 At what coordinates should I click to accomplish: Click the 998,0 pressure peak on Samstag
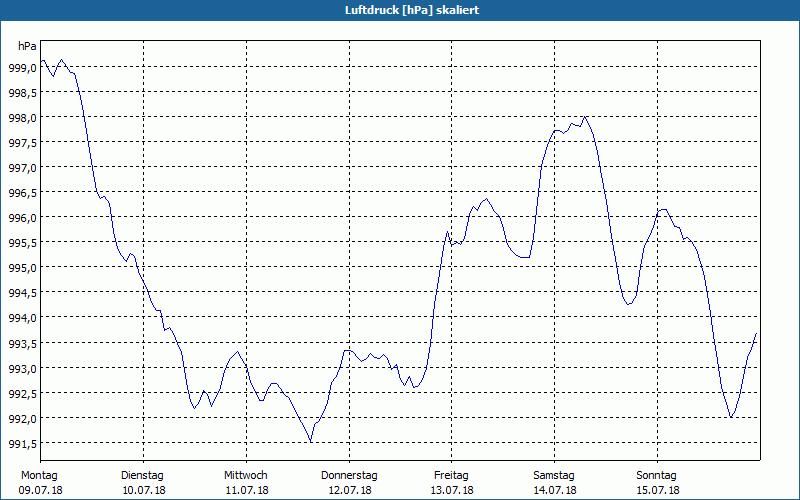pos(585,117)
